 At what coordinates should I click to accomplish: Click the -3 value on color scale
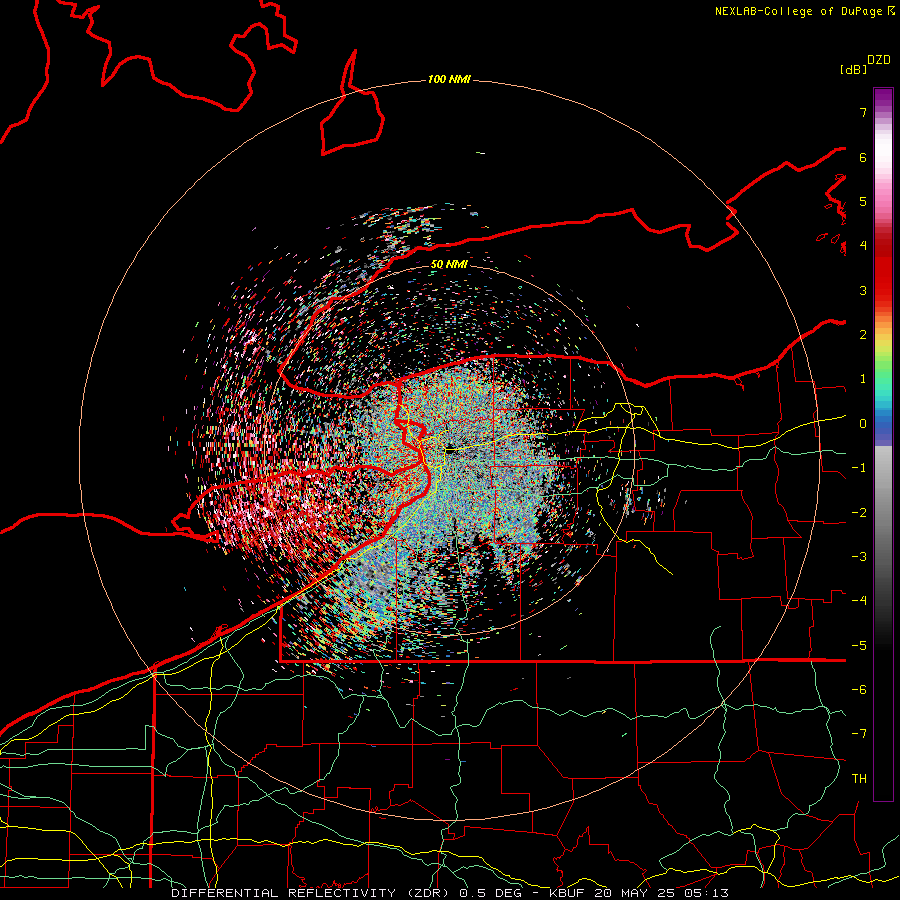tap(859, 557)
